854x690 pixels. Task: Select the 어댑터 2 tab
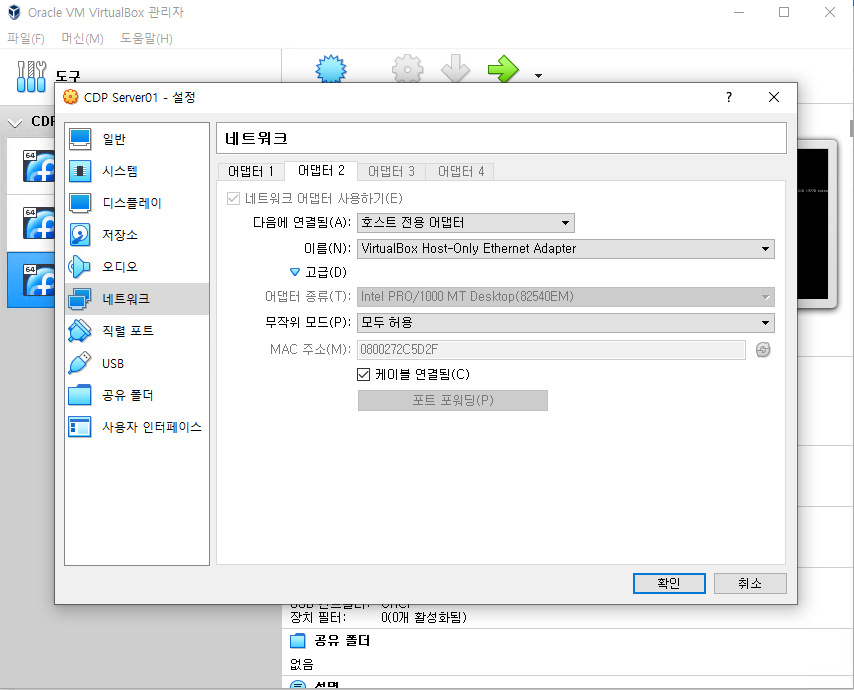(x=321, y=171)
